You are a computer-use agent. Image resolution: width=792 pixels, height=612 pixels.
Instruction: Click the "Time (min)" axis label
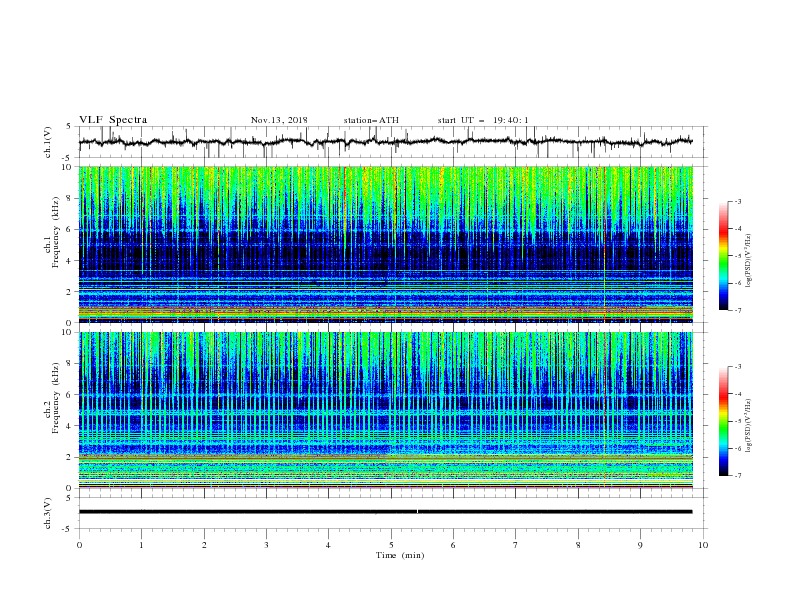click(x=400, y=555)
